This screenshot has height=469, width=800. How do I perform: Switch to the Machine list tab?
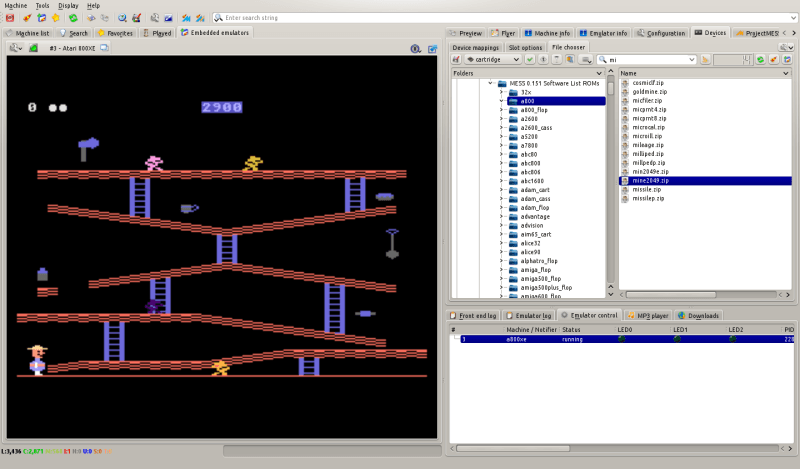(x=28, y=33)
